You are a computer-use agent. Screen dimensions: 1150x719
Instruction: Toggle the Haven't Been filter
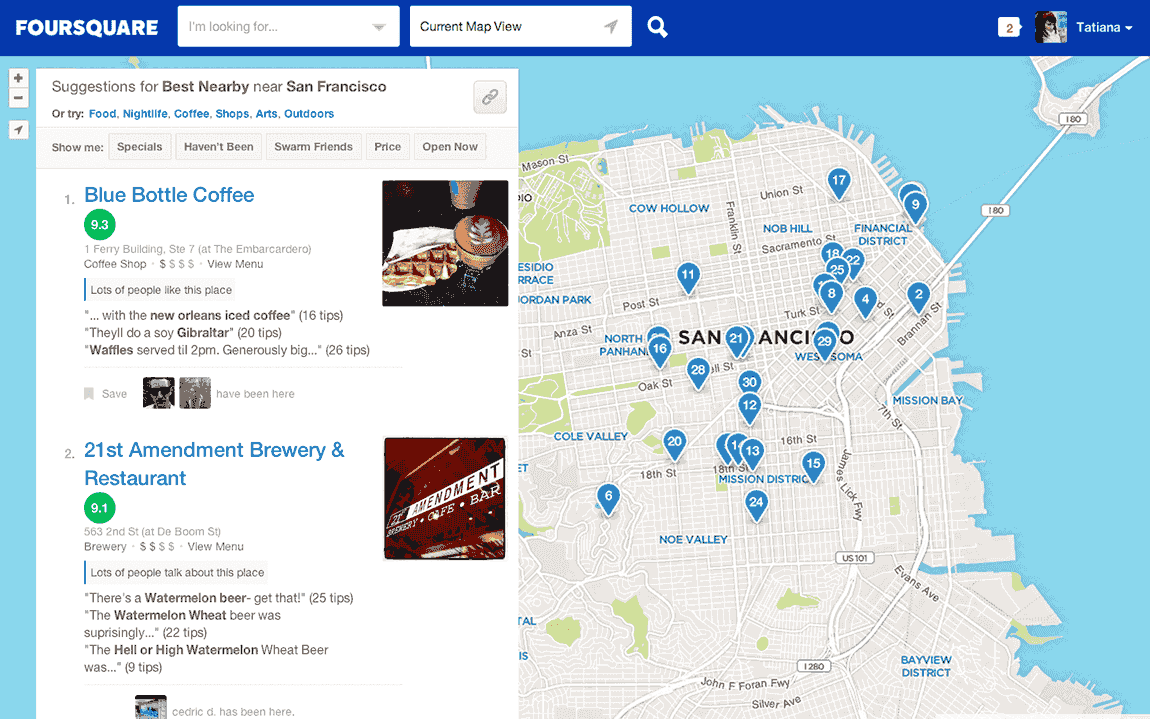[x=219, y=147]
